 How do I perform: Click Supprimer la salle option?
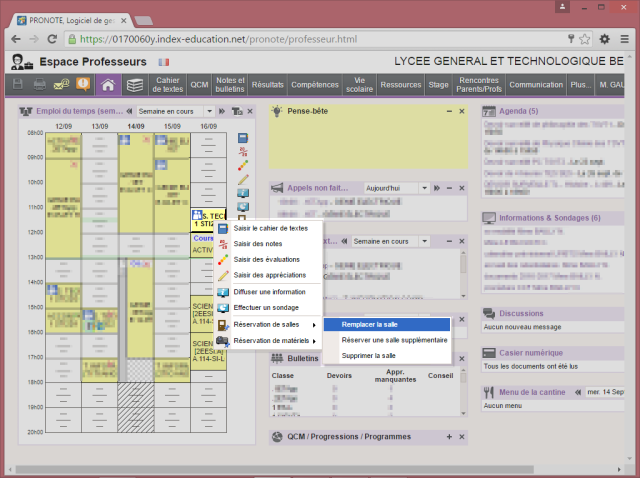point(368,355)
